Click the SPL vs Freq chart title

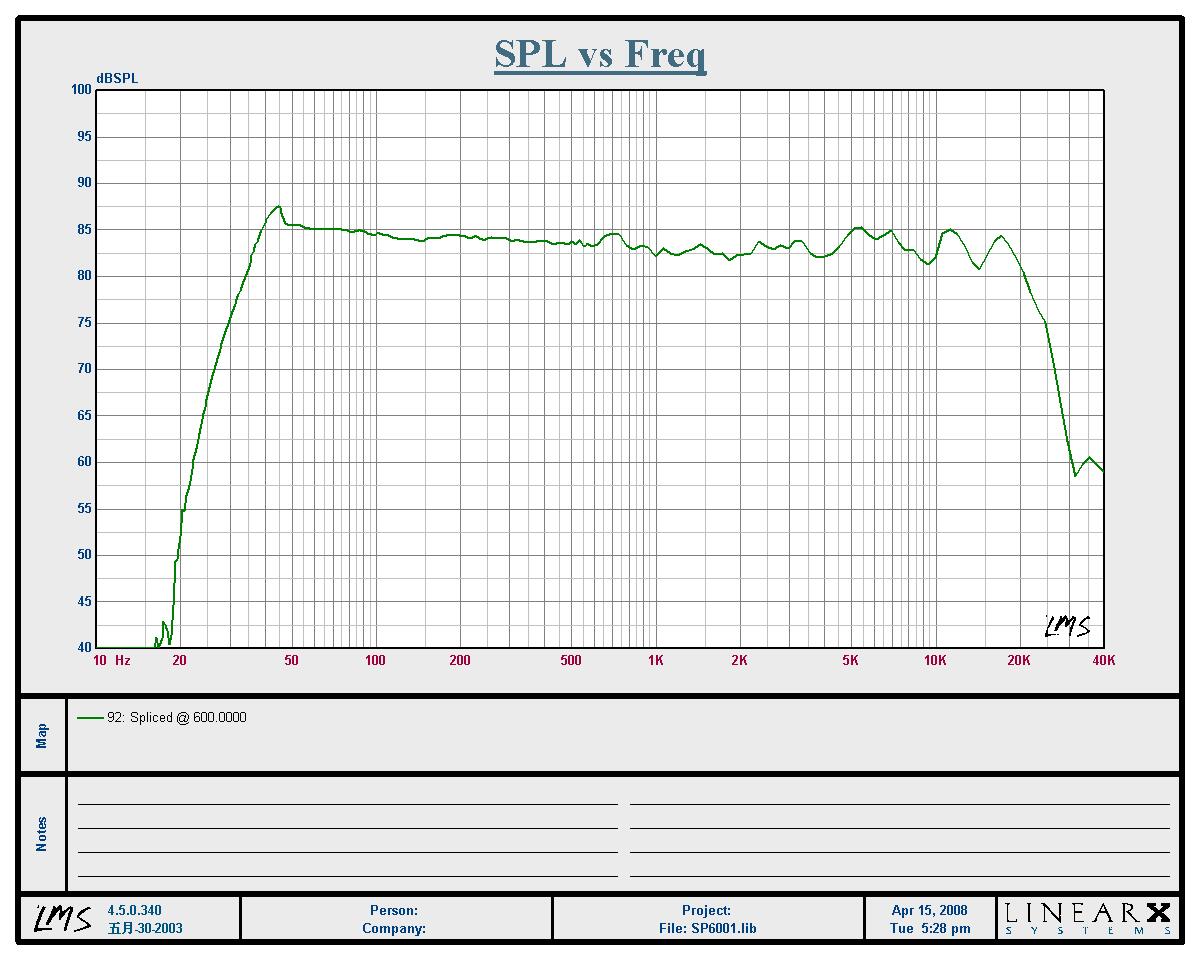coord(600,54)
